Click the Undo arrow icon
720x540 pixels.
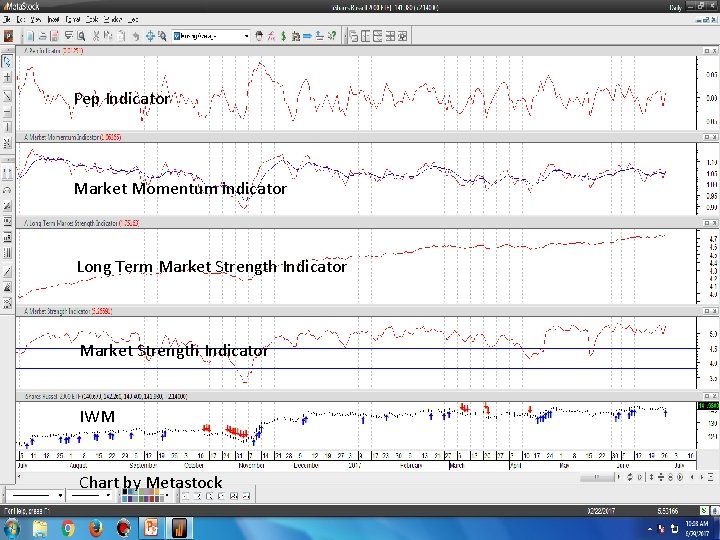pos(136,36)
